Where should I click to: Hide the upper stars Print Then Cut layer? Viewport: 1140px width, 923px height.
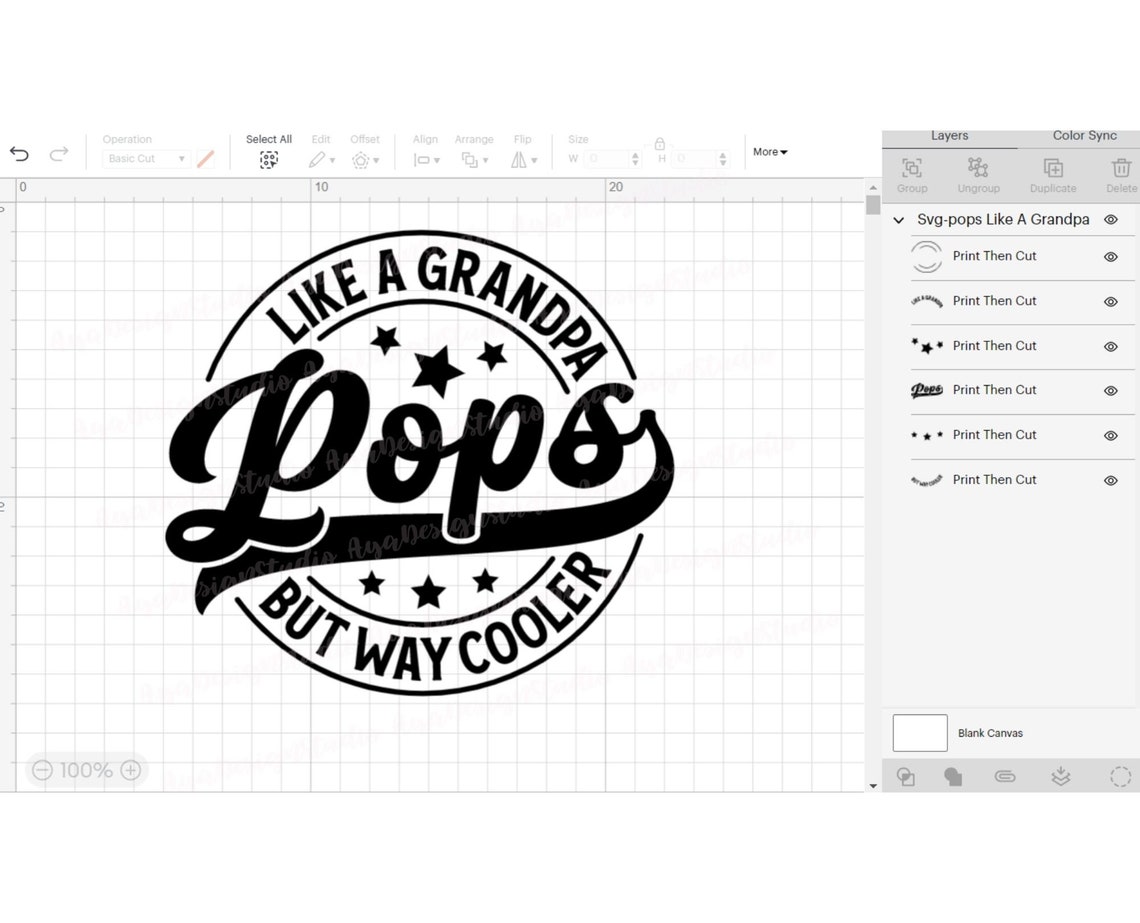pyautogui.click(x=1111, y=347)
